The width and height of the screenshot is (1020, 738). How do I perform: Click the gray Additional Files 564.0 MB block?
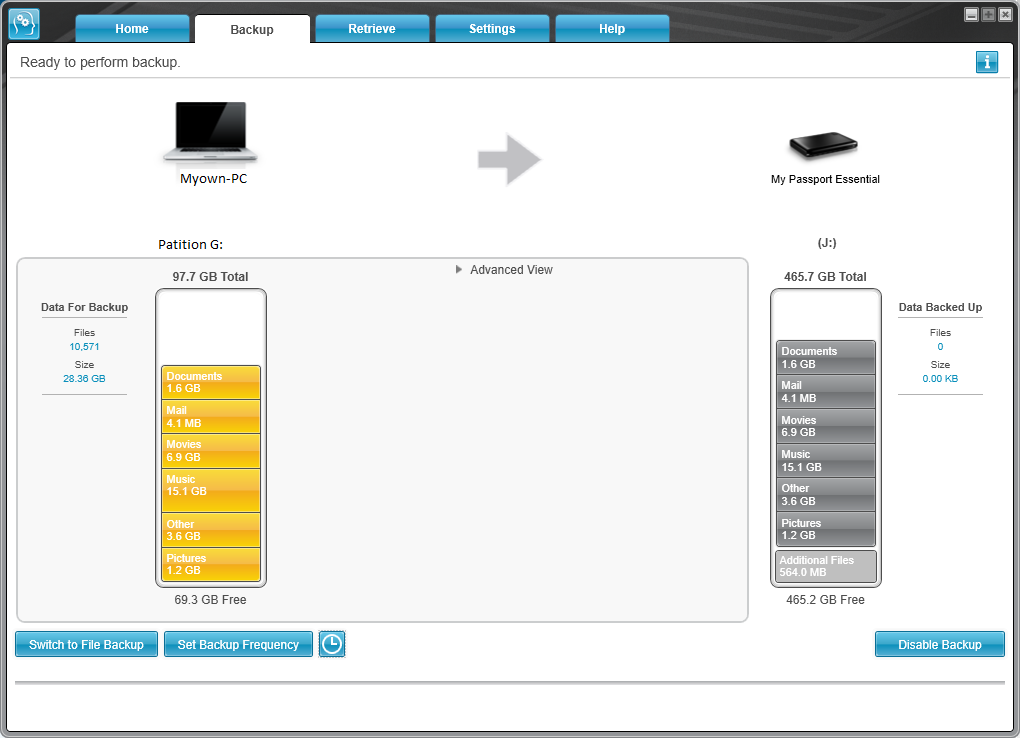[825, 566]
